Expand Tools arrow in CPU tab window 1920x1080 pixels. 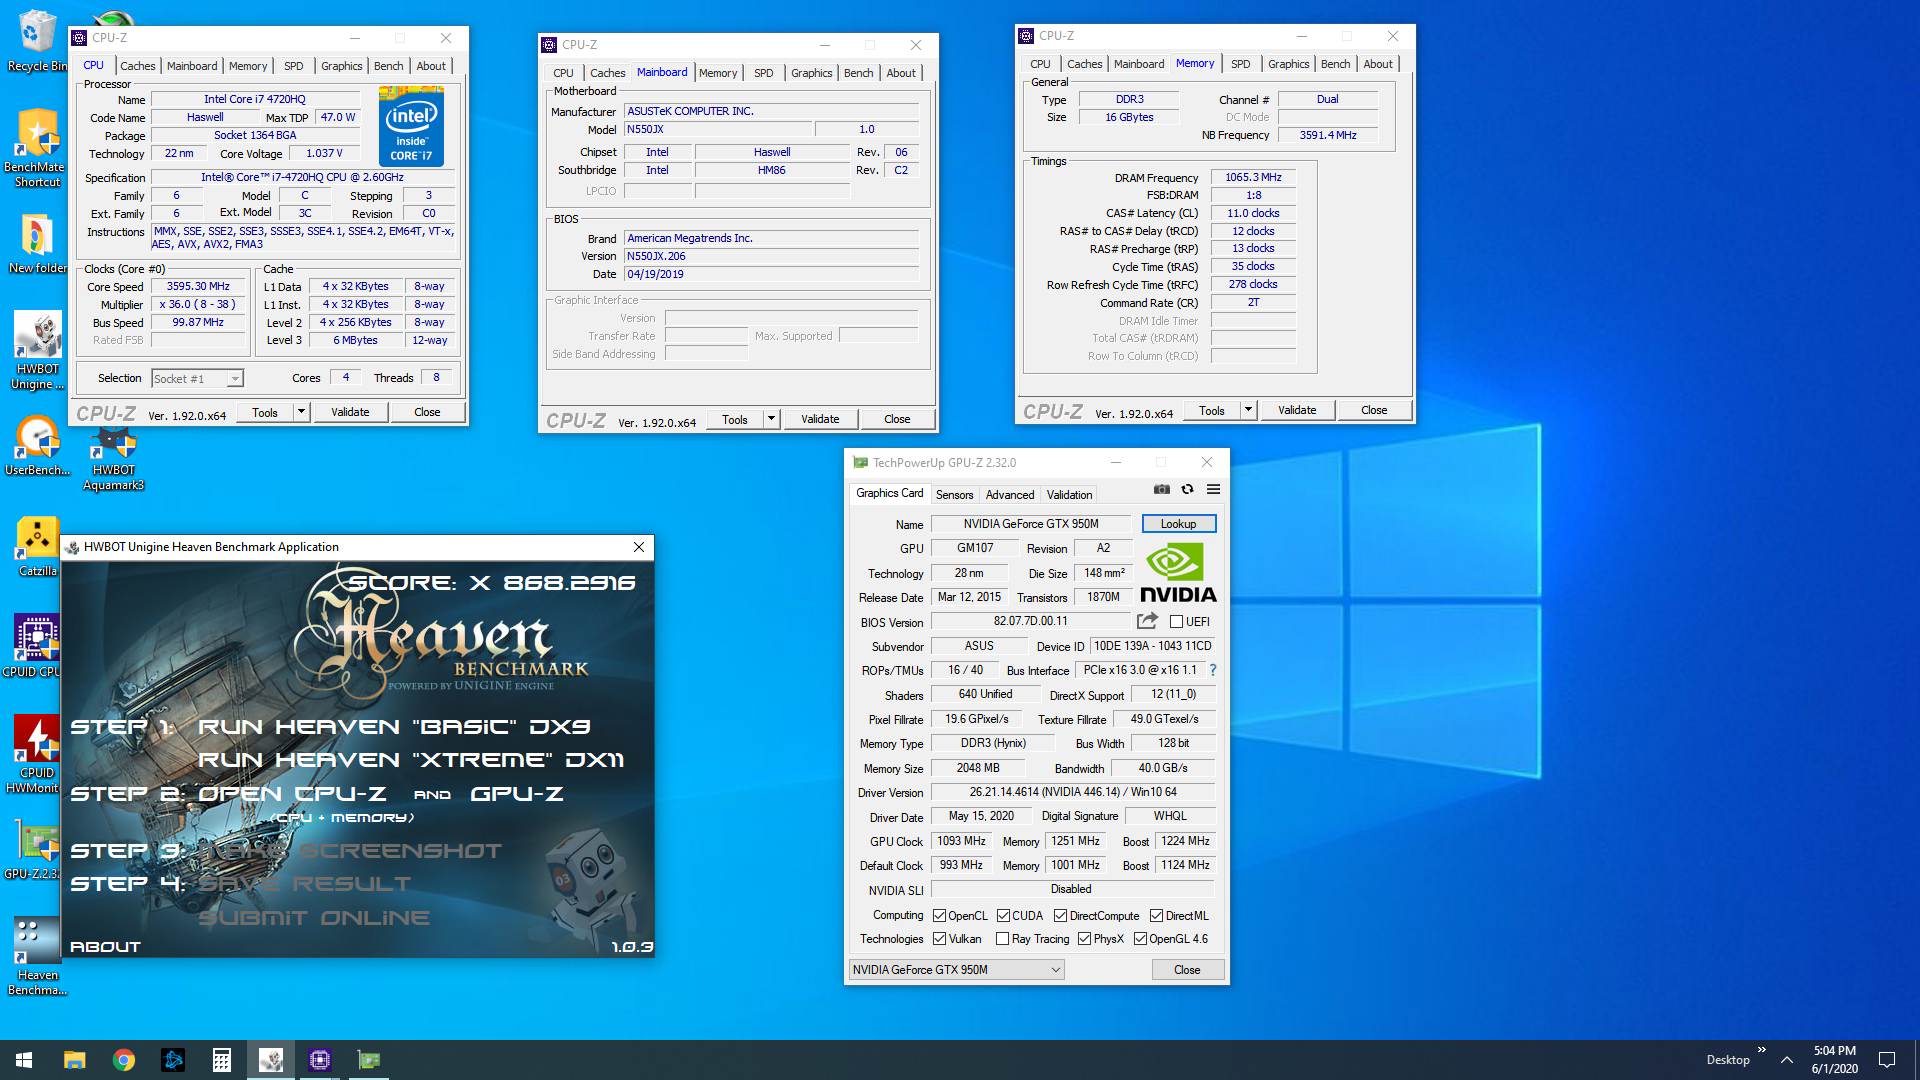click(x=301, y=412)
